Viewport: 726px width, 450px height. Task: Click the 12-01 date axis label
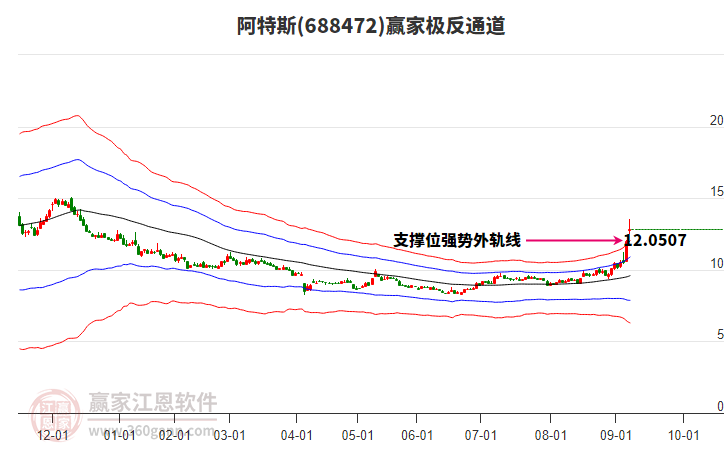click(53, 435)
